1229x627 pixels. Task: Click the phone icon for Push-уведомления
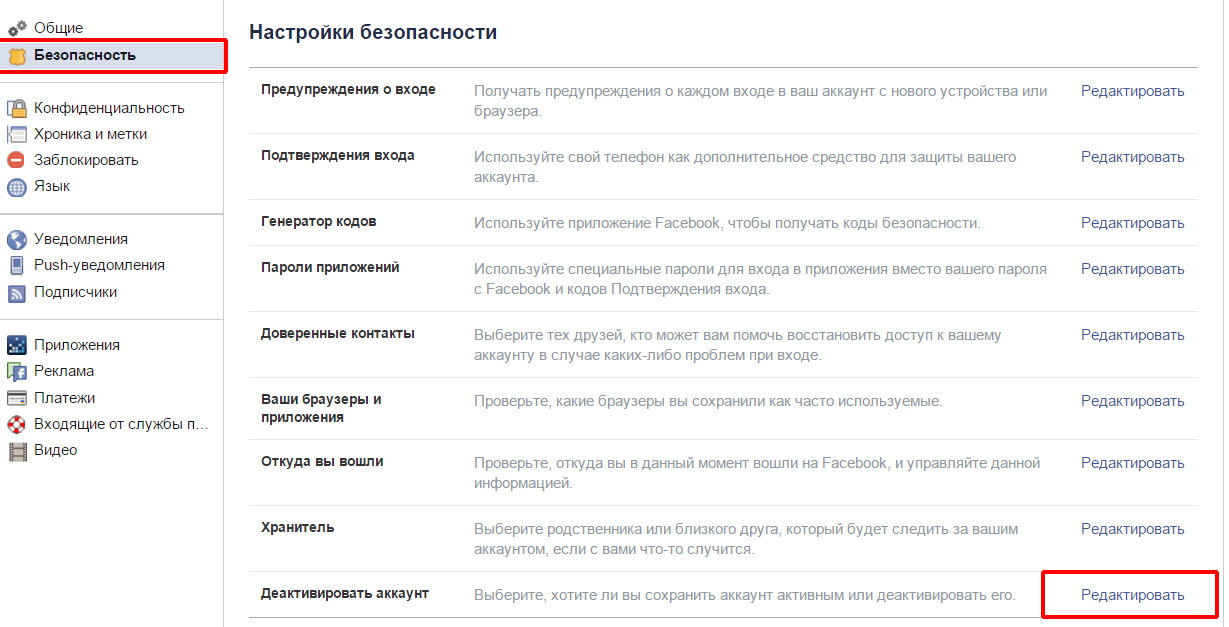point(17,265)
